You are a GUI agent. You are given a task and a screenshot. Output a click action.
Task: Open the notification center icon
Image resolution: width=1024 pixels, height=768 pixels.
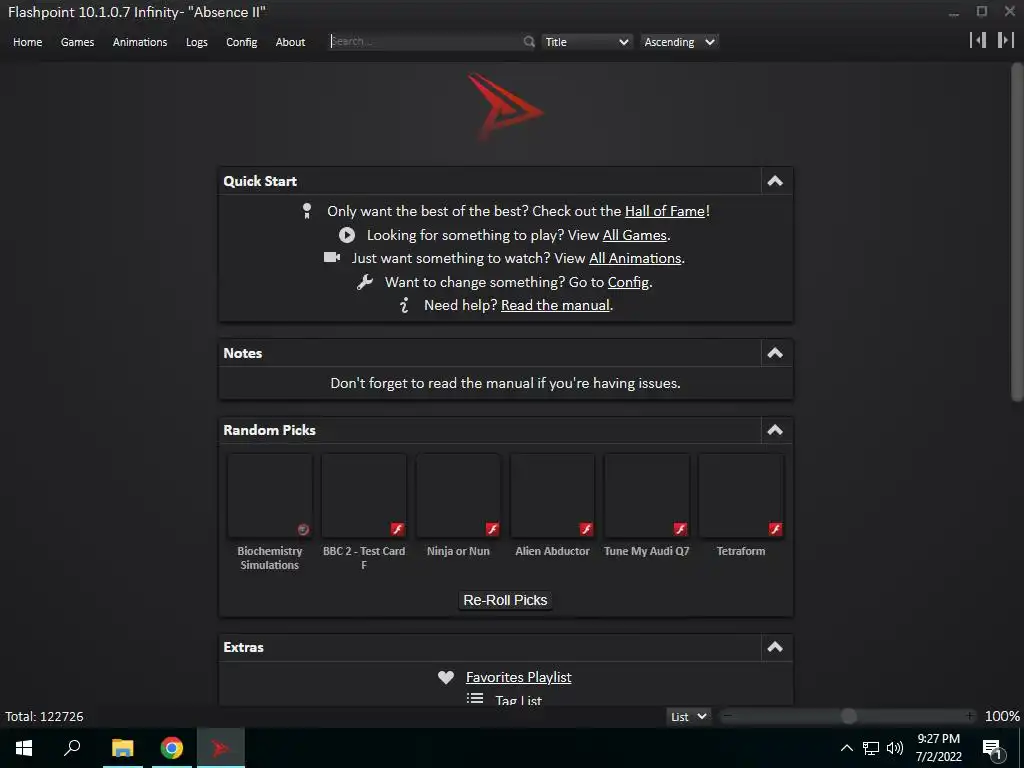pos(993,750)
